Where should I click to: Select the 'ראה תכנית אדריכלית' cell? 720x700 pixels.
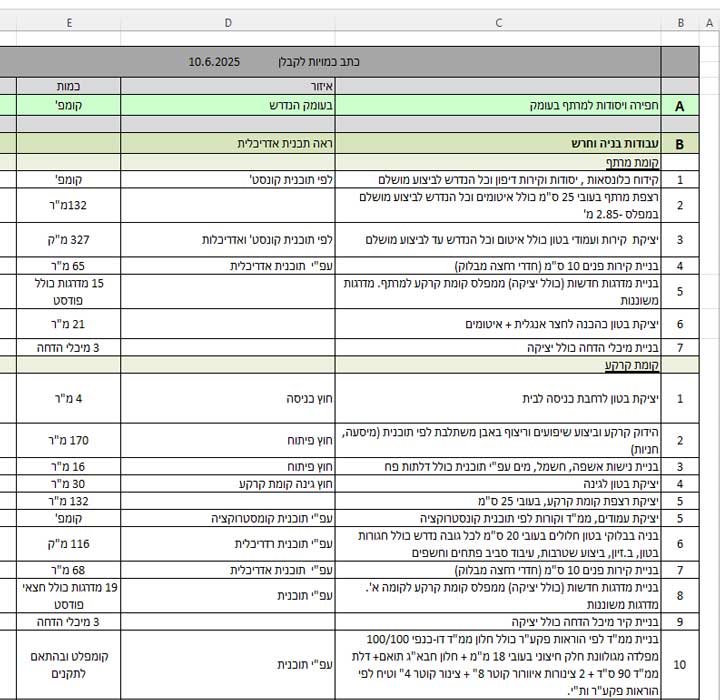228,144
